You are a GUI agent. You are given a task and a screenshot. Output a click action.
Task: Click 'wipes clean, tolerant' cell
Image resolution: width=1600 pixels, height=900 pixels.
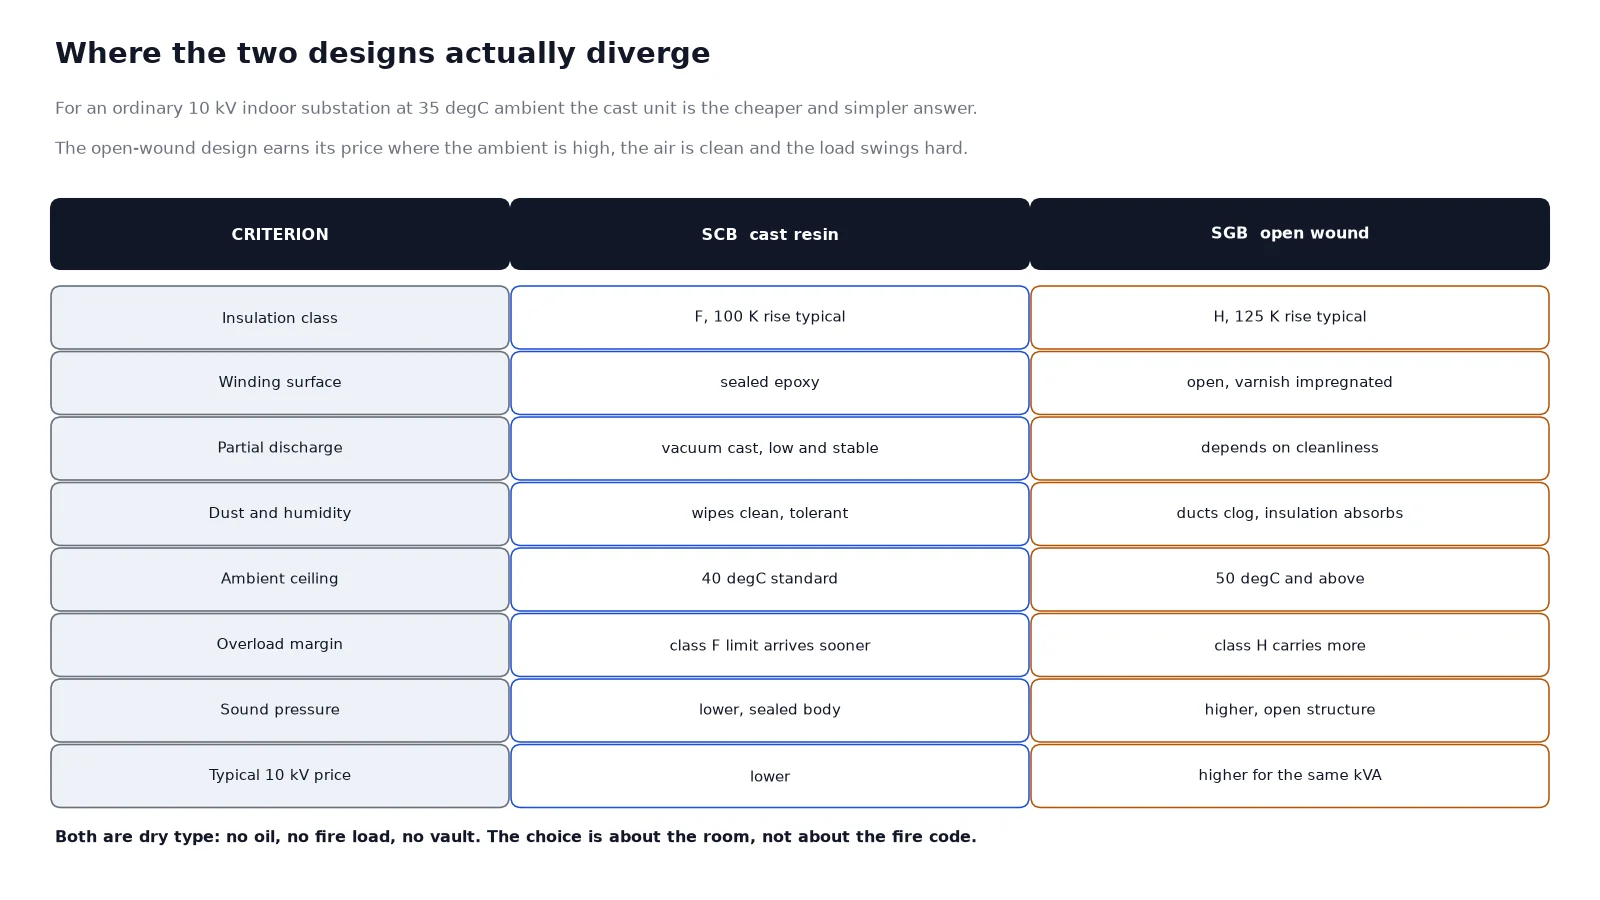click(770, 514)
